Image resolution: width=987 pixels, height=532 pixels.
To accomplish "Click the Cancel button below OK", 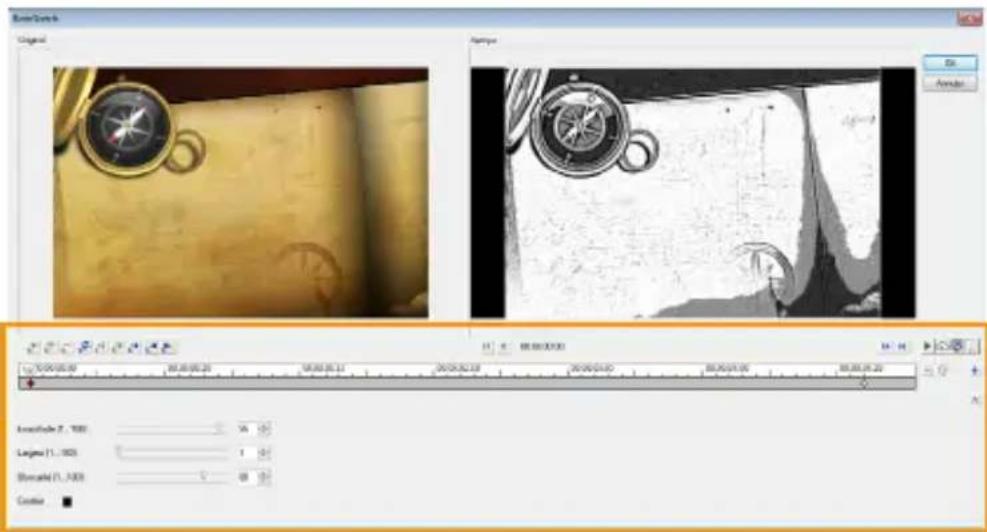I will (950, 84).
